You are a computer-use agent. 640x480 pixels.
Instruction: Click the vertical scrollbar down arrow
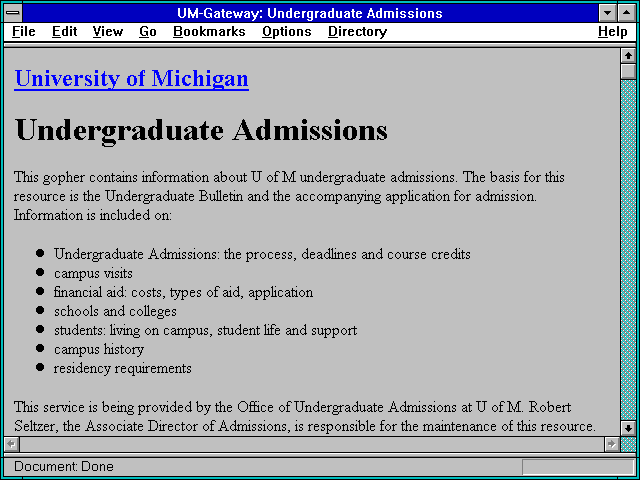[x=628, y=428]
